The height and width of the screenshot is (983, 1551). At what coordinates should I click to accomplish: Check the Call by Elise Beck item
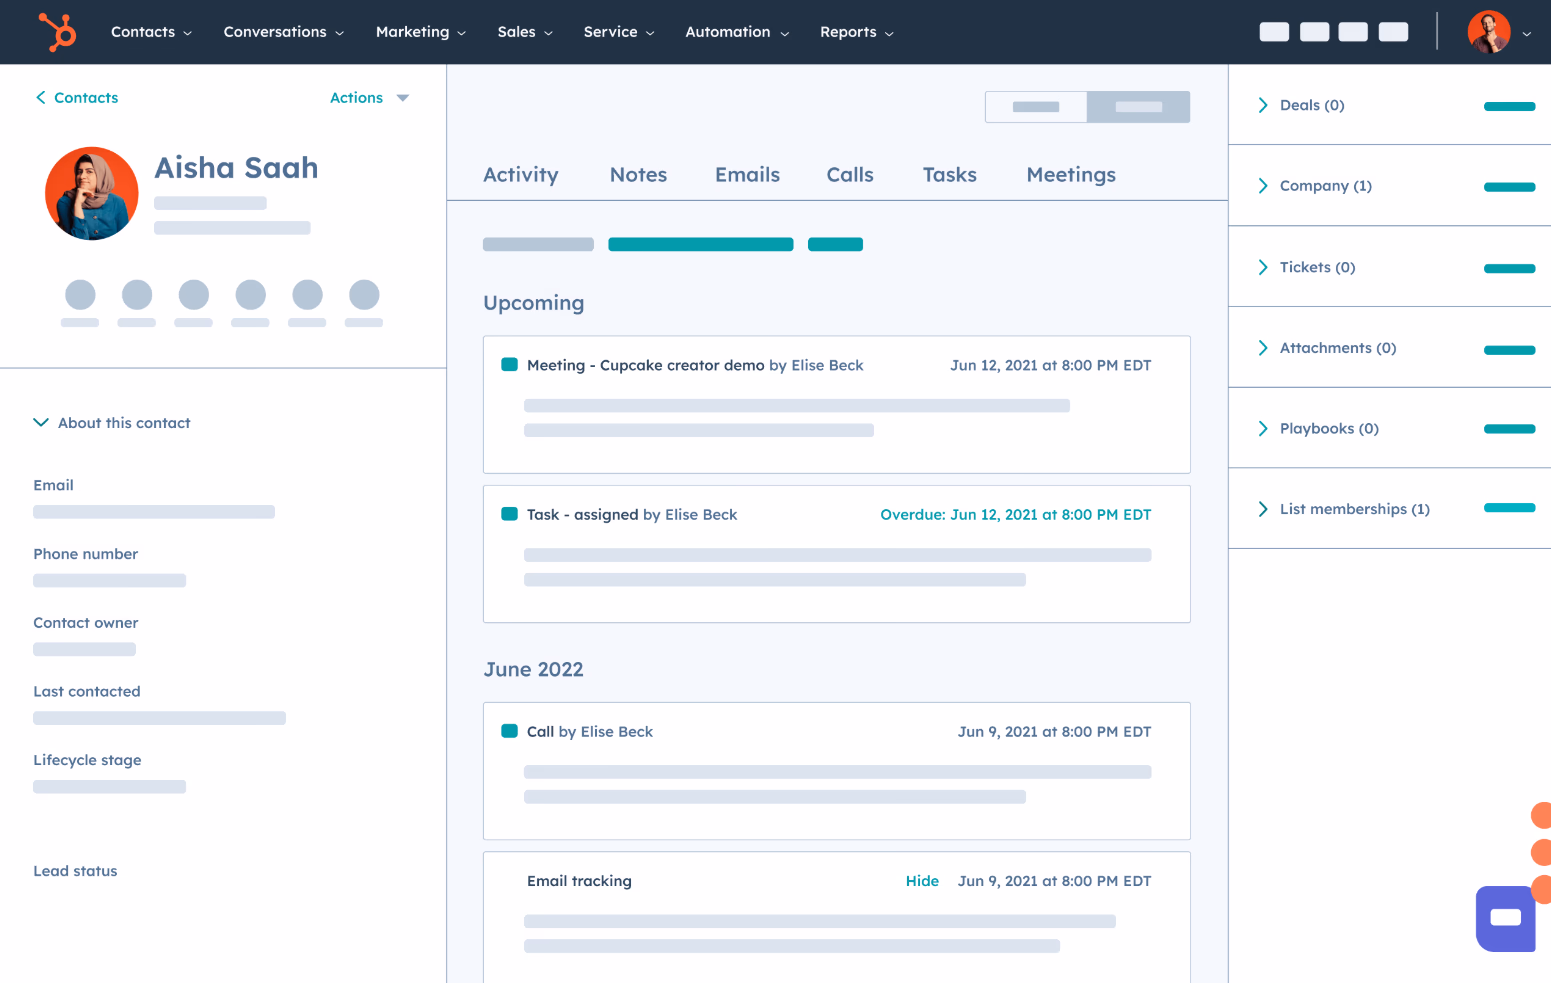[x=510, y=731]
